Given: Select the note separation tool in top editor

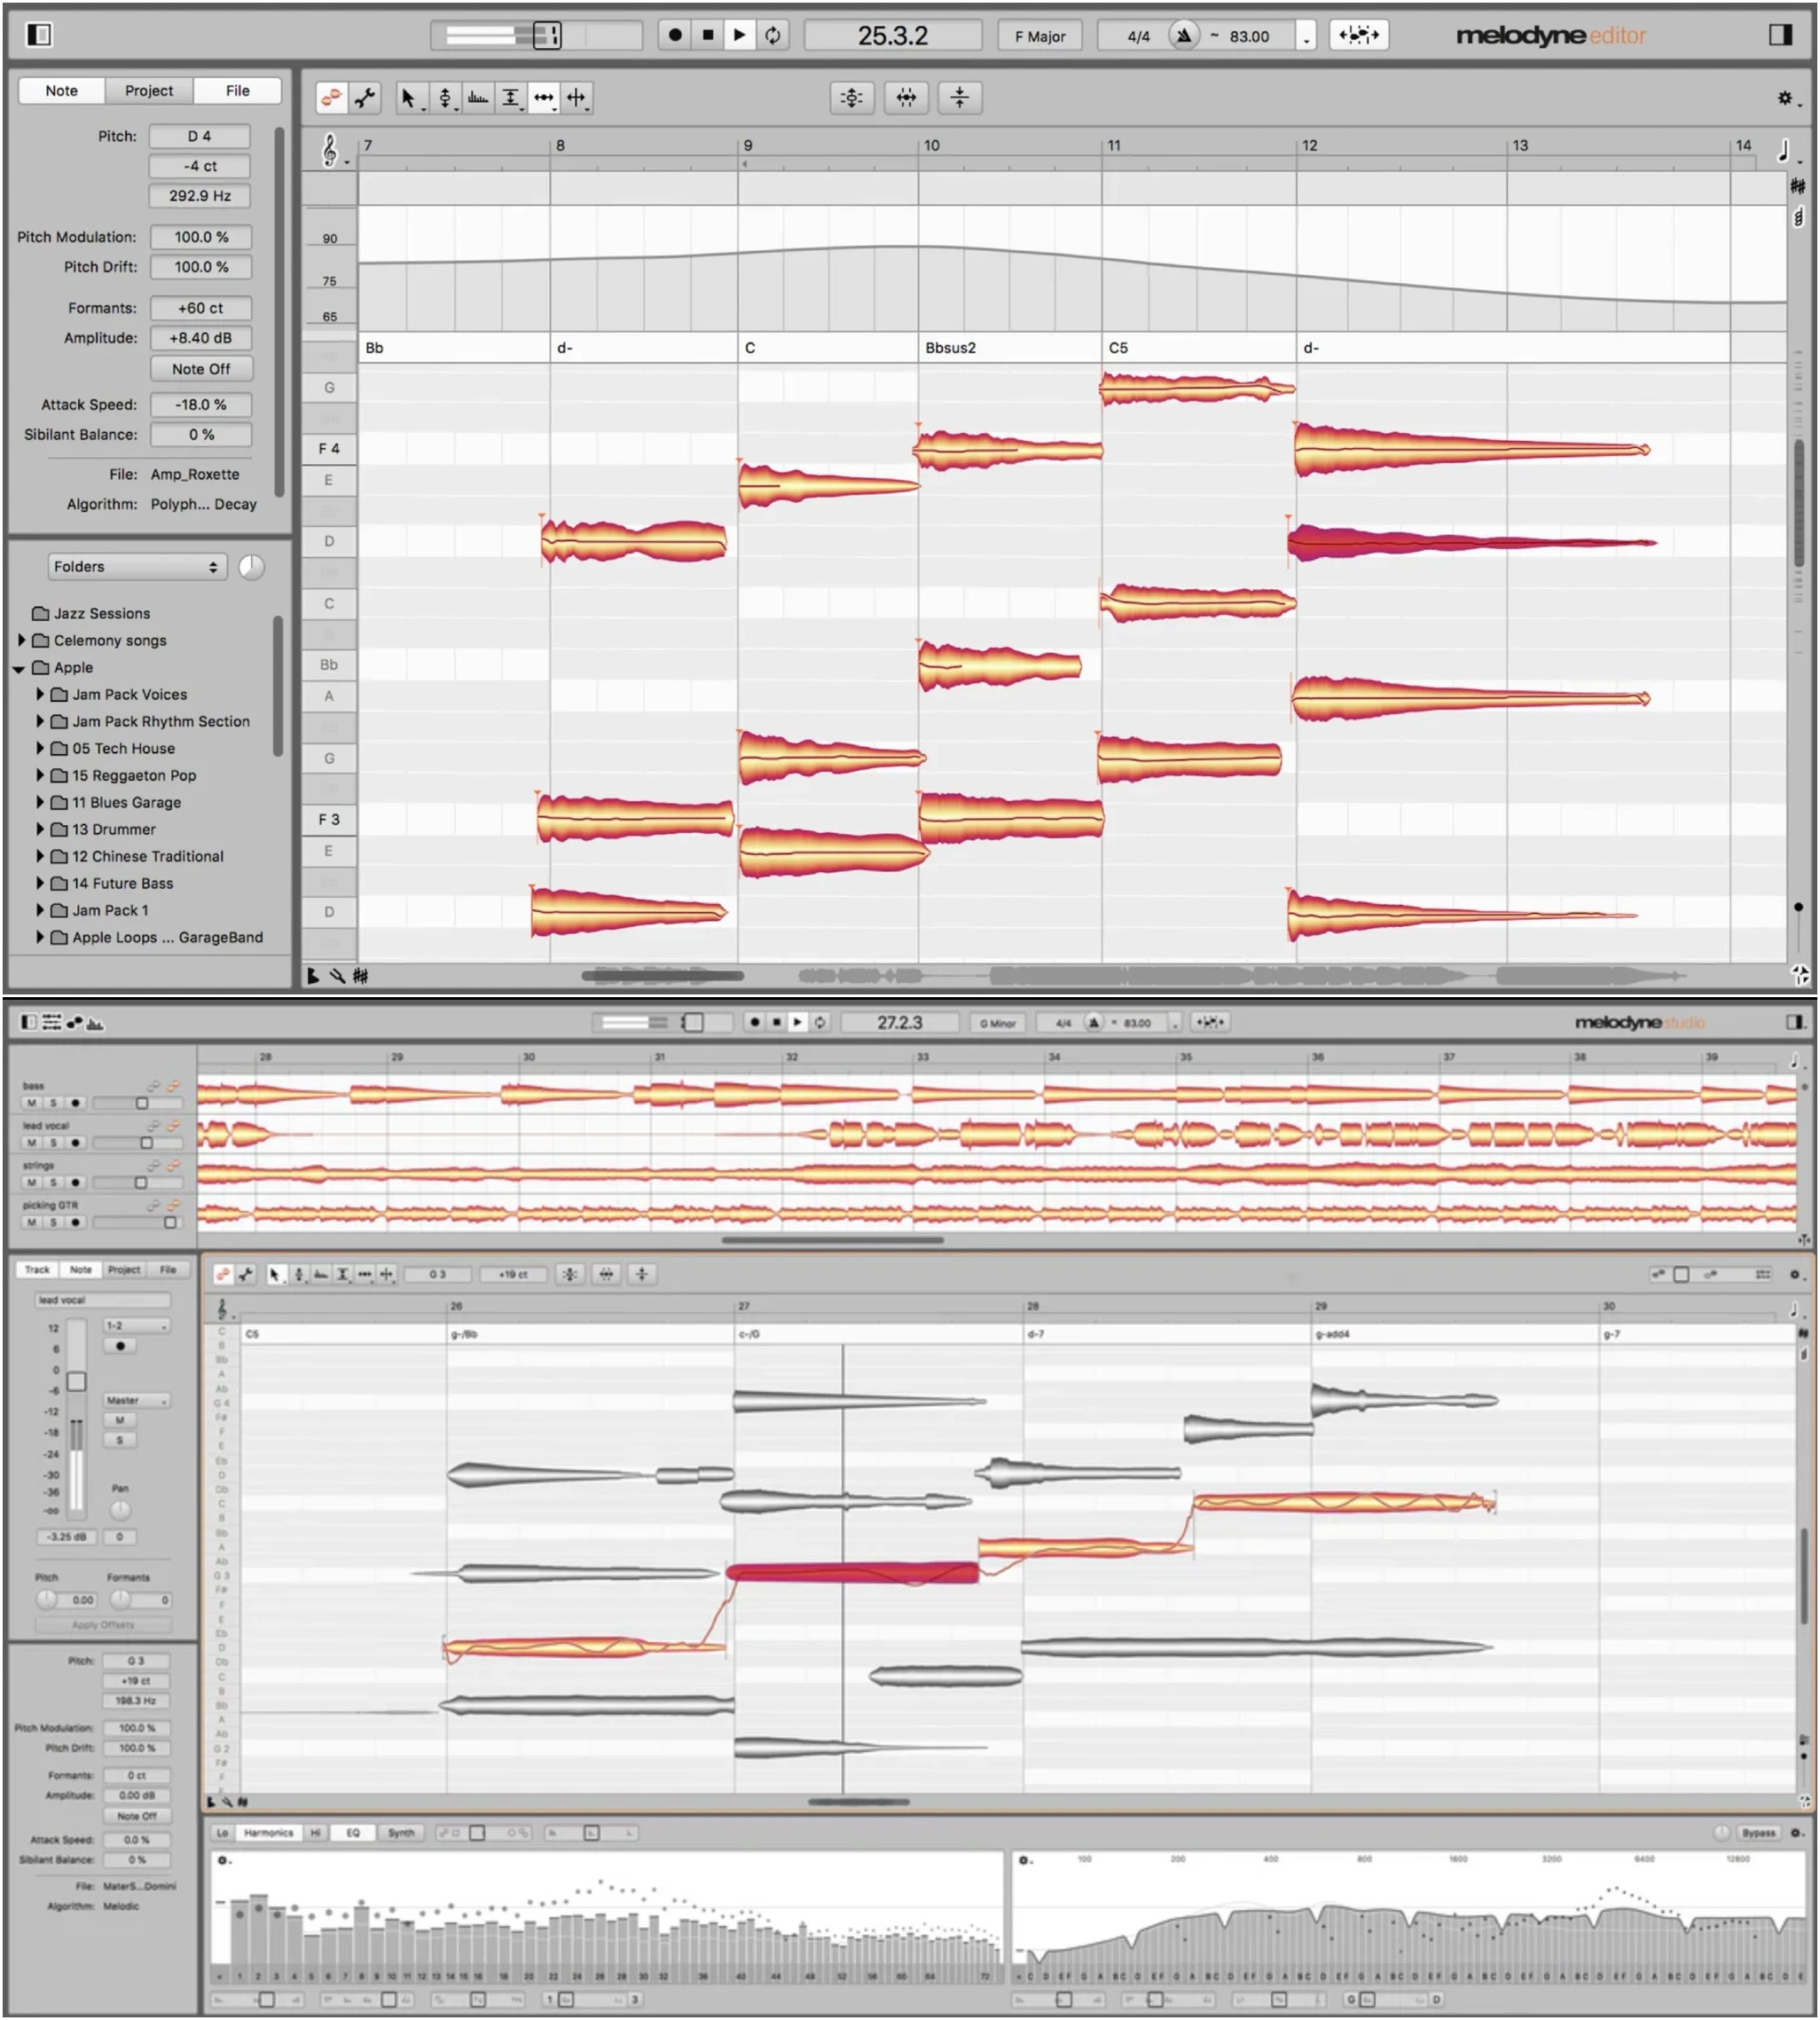Looking at the screenshot, I should tap(577, 97).
